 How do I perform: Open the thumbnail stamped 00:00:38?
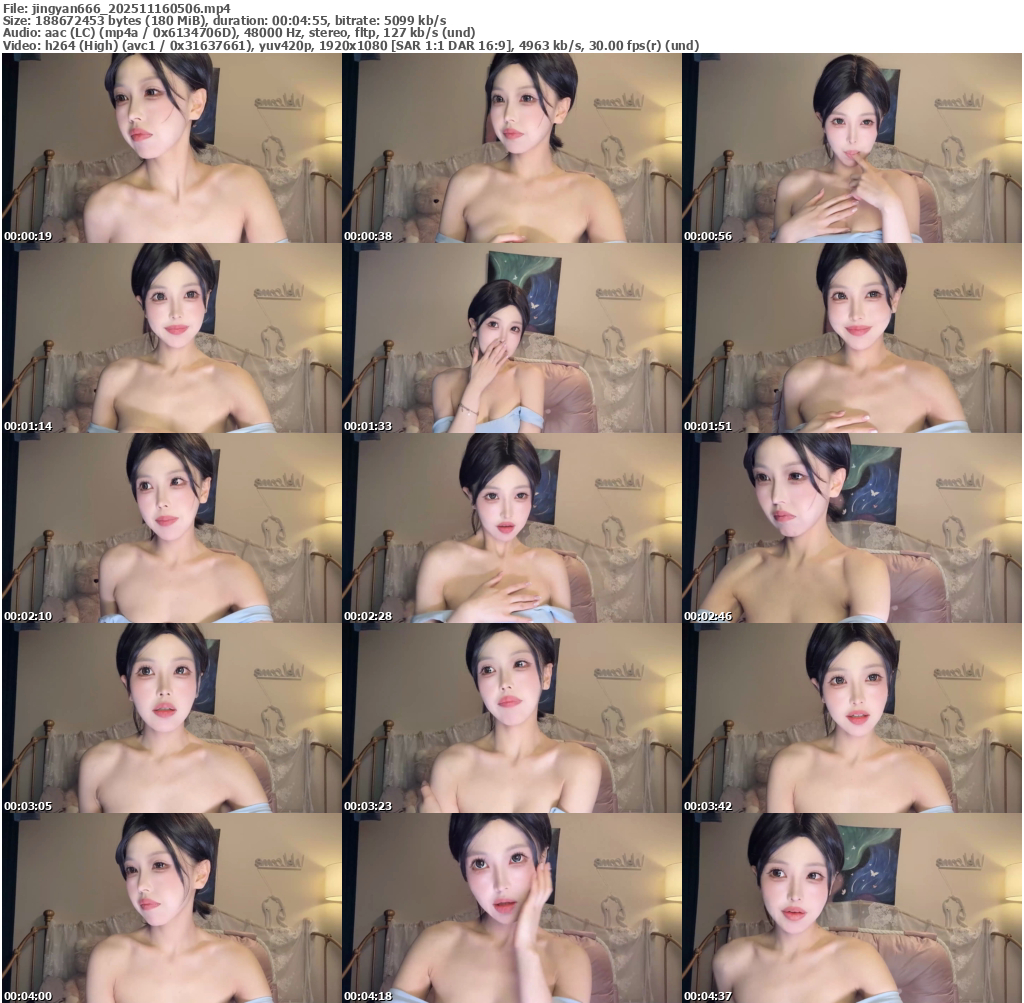[512, 148]
